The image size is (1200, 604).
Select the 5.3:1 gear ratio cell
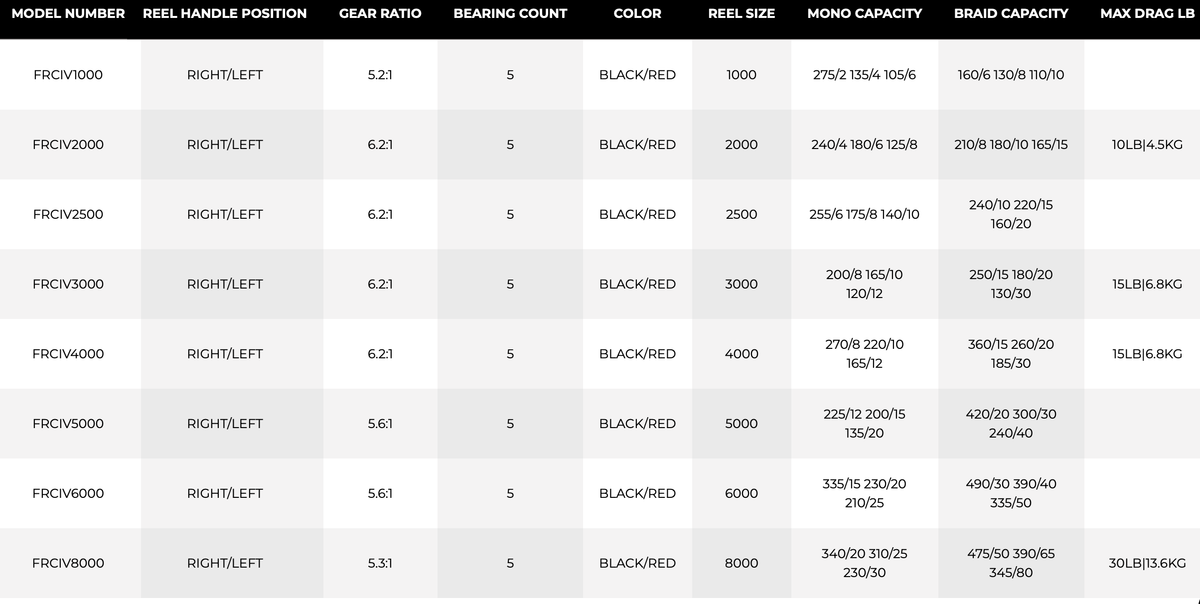tap(380, 563)
